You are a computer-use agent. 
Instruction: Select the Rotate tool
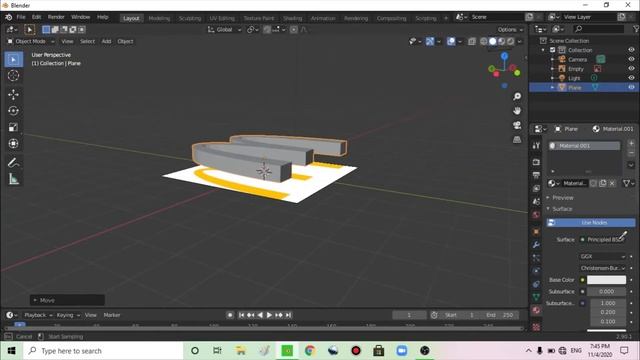(13, 111)
